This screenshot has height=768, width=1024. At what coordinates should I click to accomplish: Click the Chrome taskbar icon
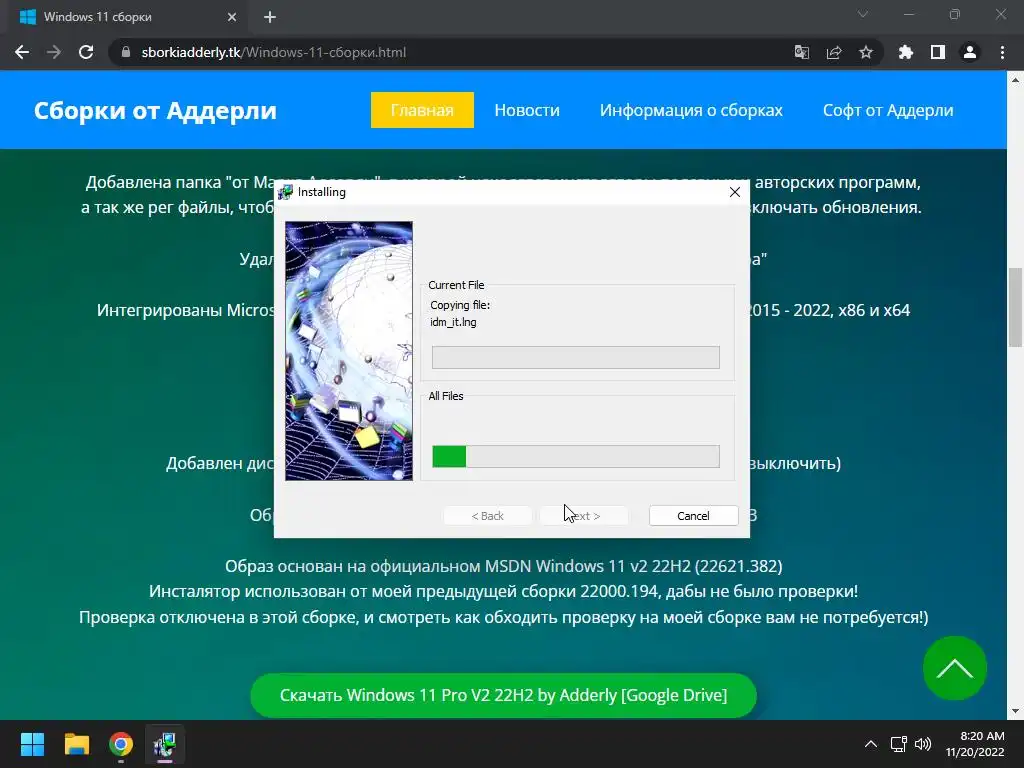(121, 744)
